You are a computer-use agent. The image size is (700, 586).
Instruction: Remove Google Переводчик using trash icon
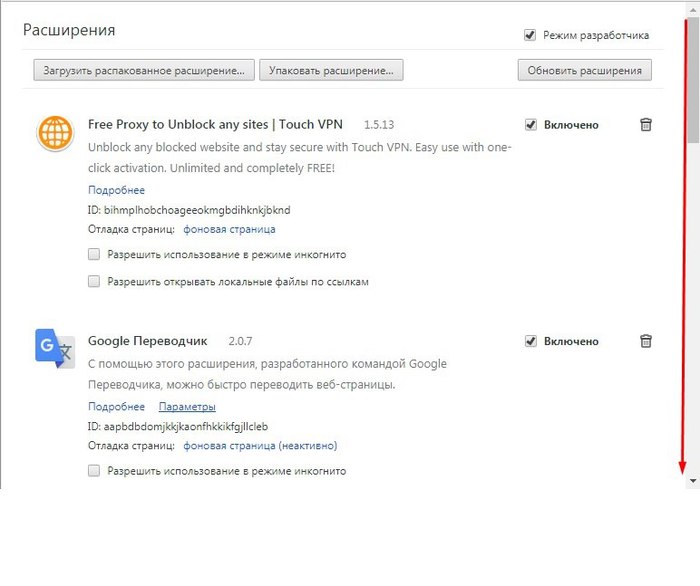(x=646, y=341)
